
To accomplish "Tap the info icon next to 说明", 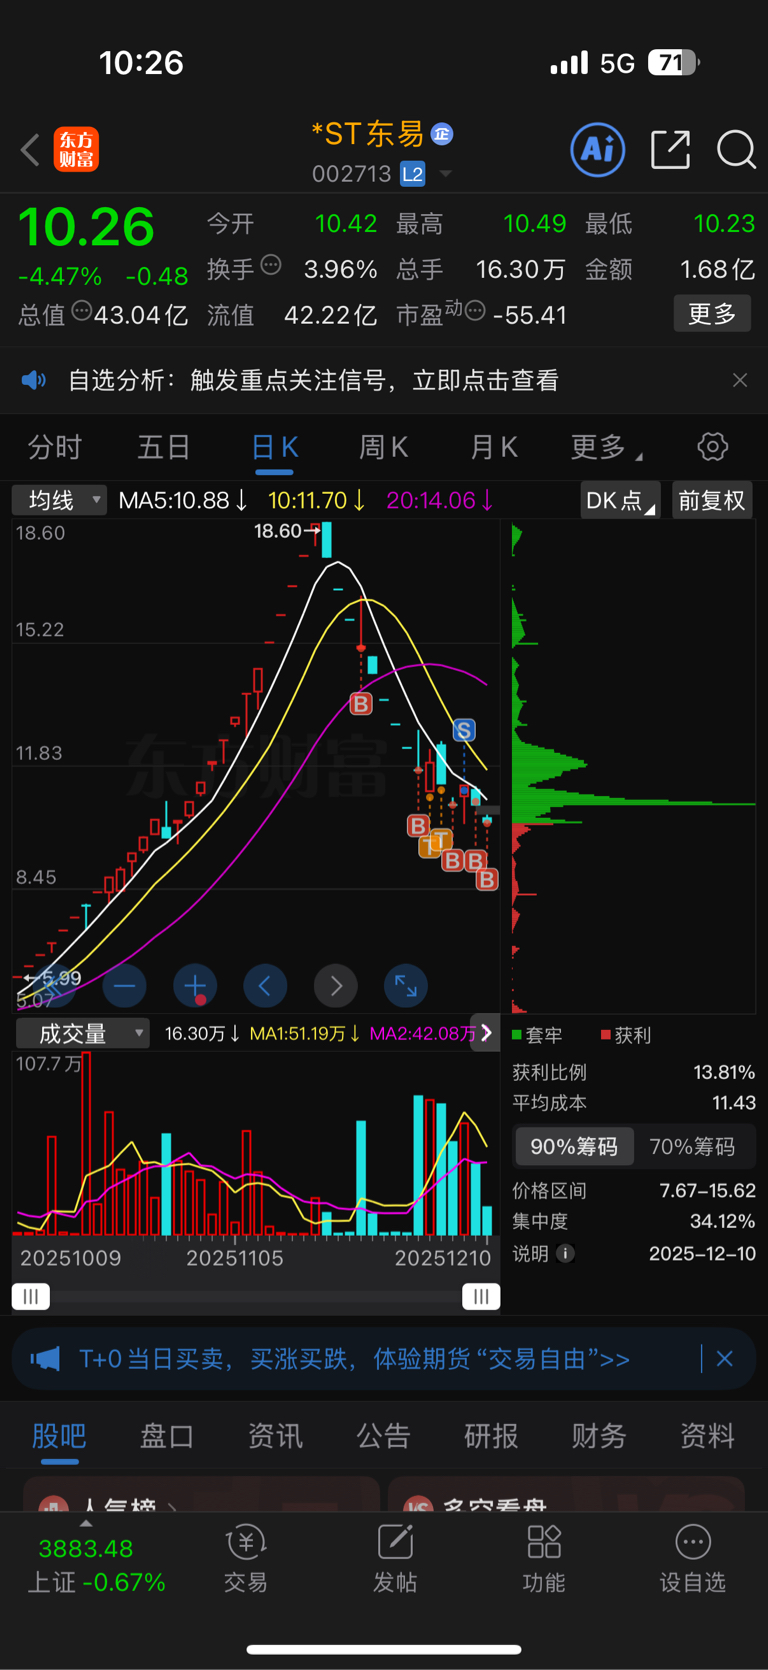I will (565, 1253).
